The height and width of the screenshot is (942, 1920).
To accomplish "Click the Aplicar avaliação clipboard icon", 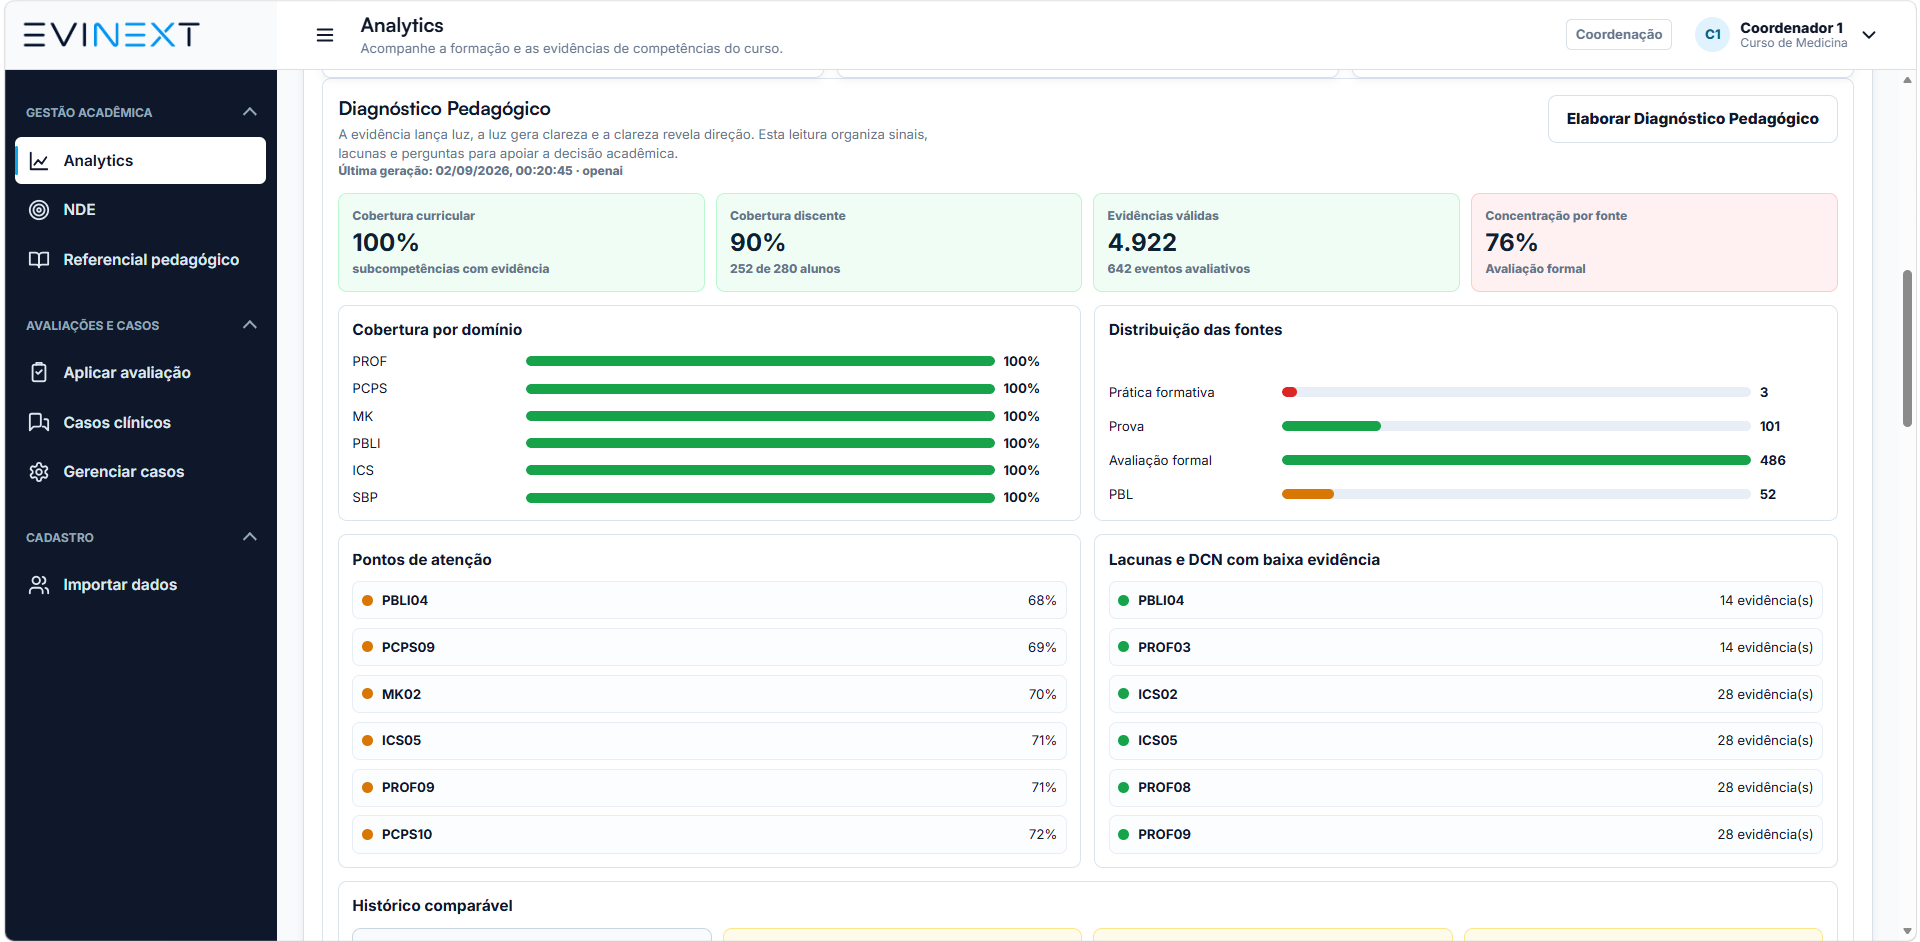I will [39, 373].
